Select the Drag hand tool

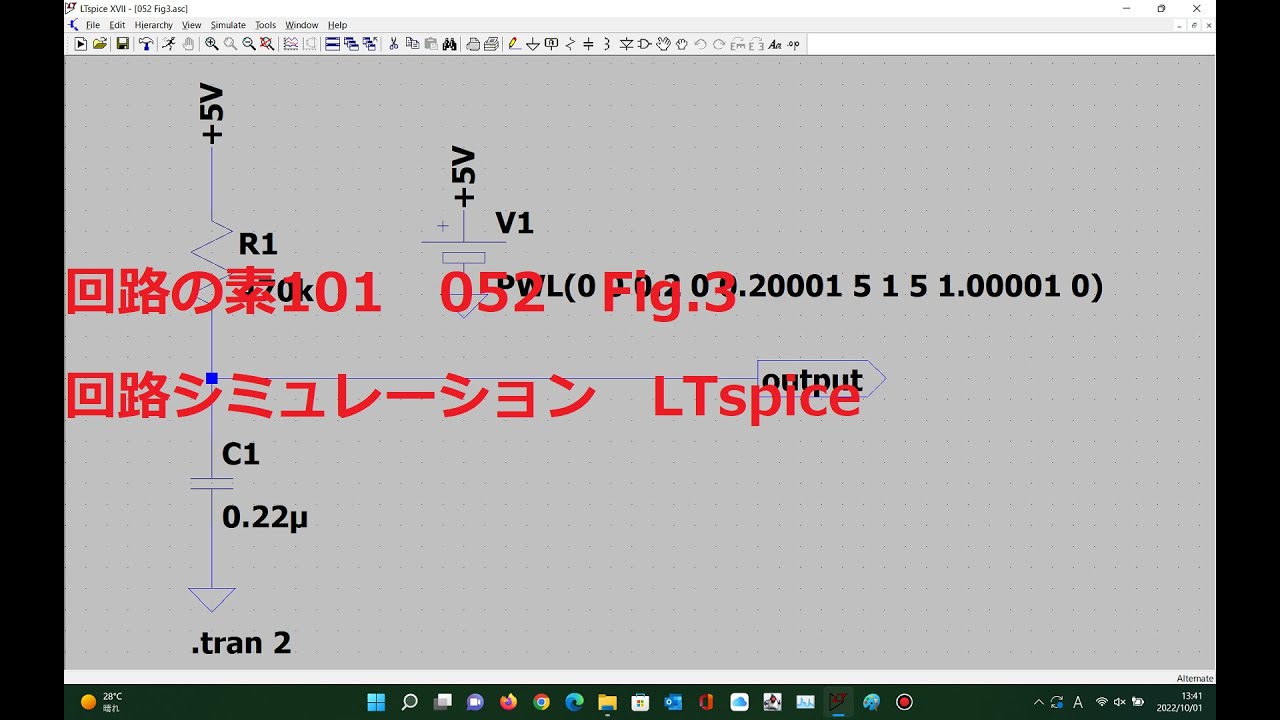click(x=681, y=44)
